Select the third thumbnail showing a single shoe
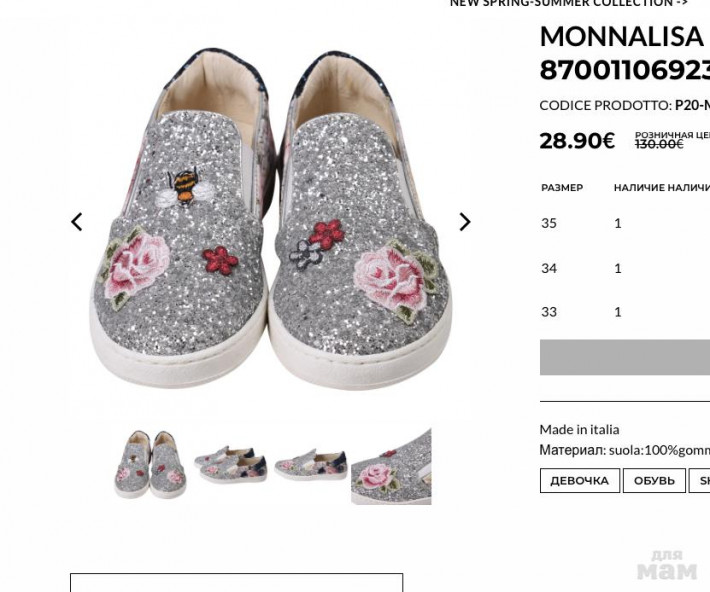 tap(310, 465)
